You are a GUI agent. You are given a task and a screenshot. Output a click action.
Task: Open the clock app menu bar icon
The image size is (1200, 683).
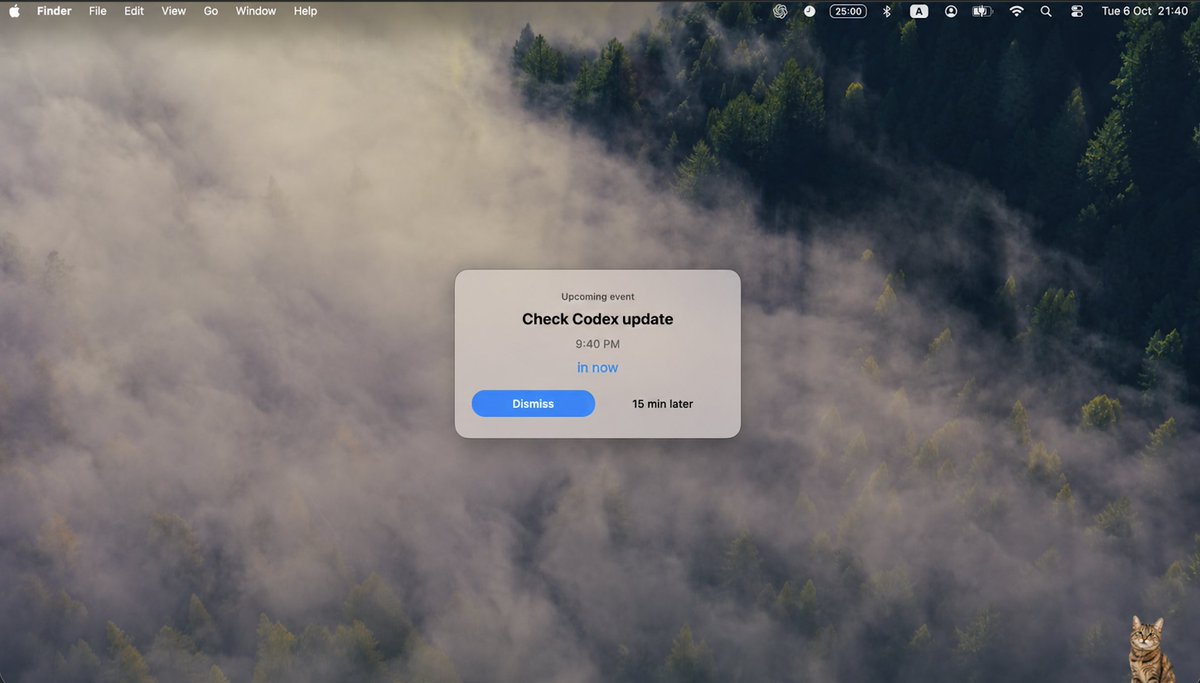809,11
